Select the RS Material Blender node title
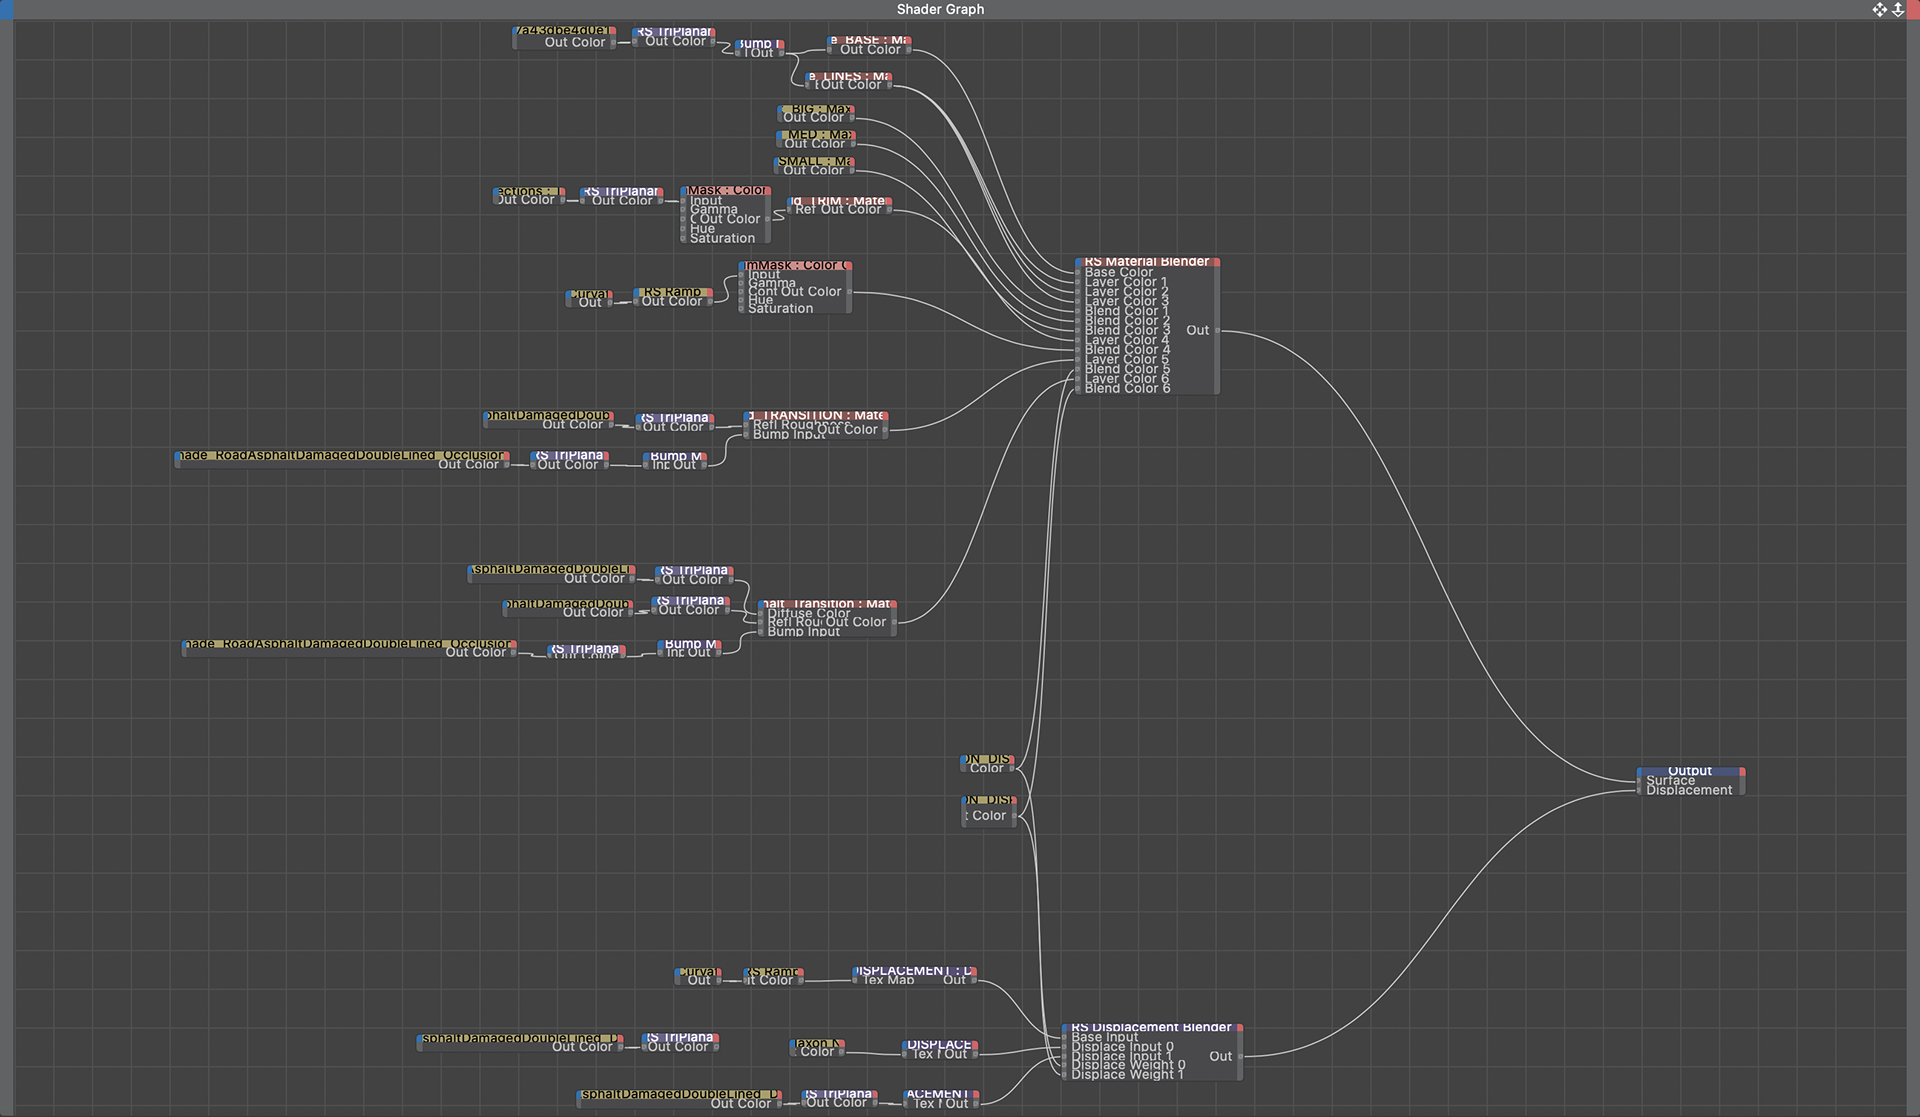Viewport: 1920px width, 1117px height. click(1146, 262)
